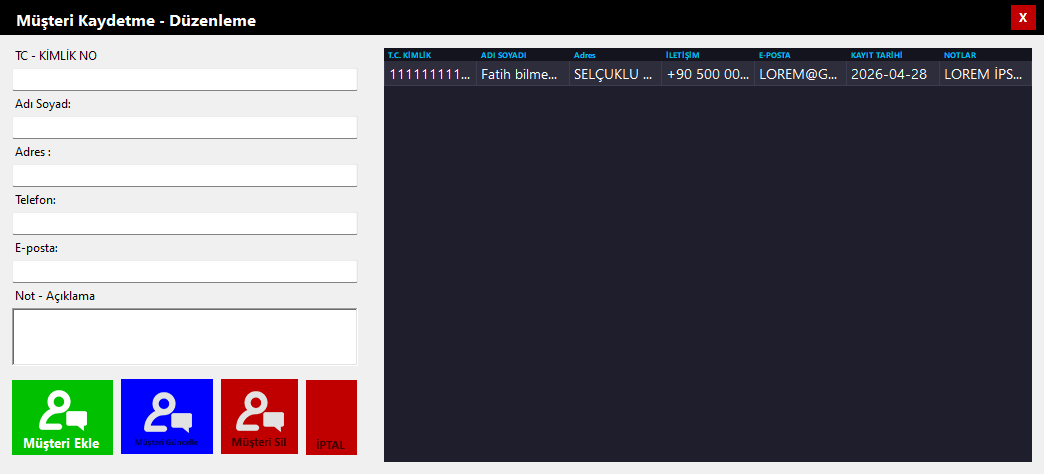1044x474 pixels.
Task: Select the ADI SOYADI column header
Action: (x=523, y=55)
